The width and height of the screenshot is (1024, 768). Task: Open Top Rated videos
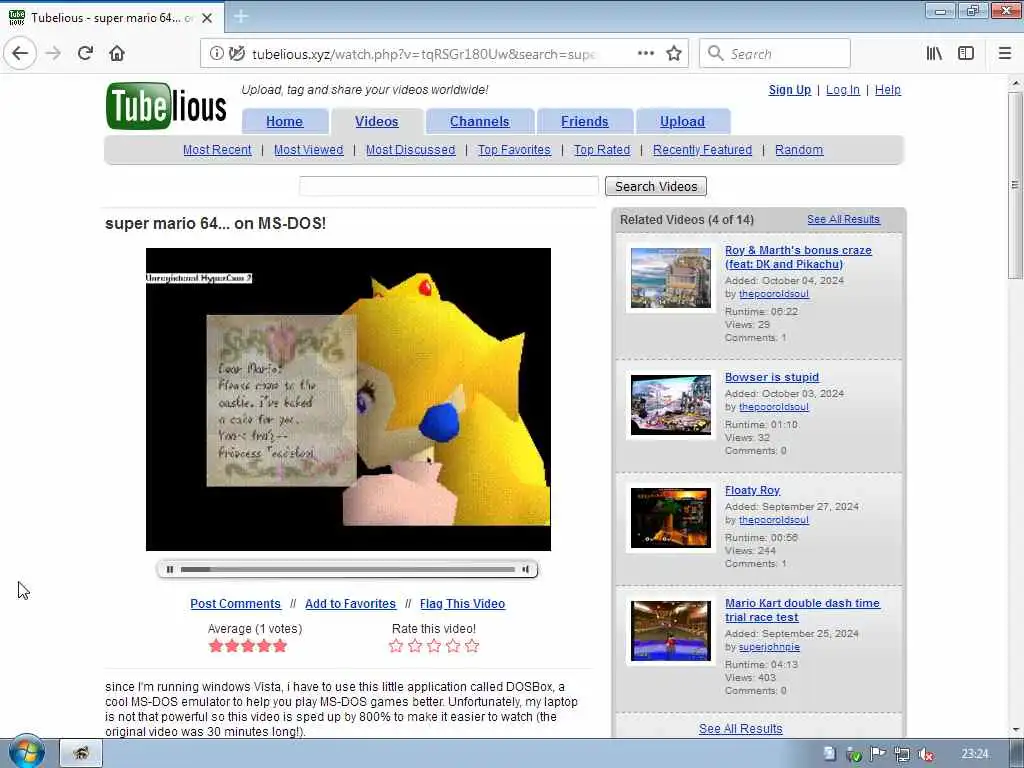click(601, 150)
